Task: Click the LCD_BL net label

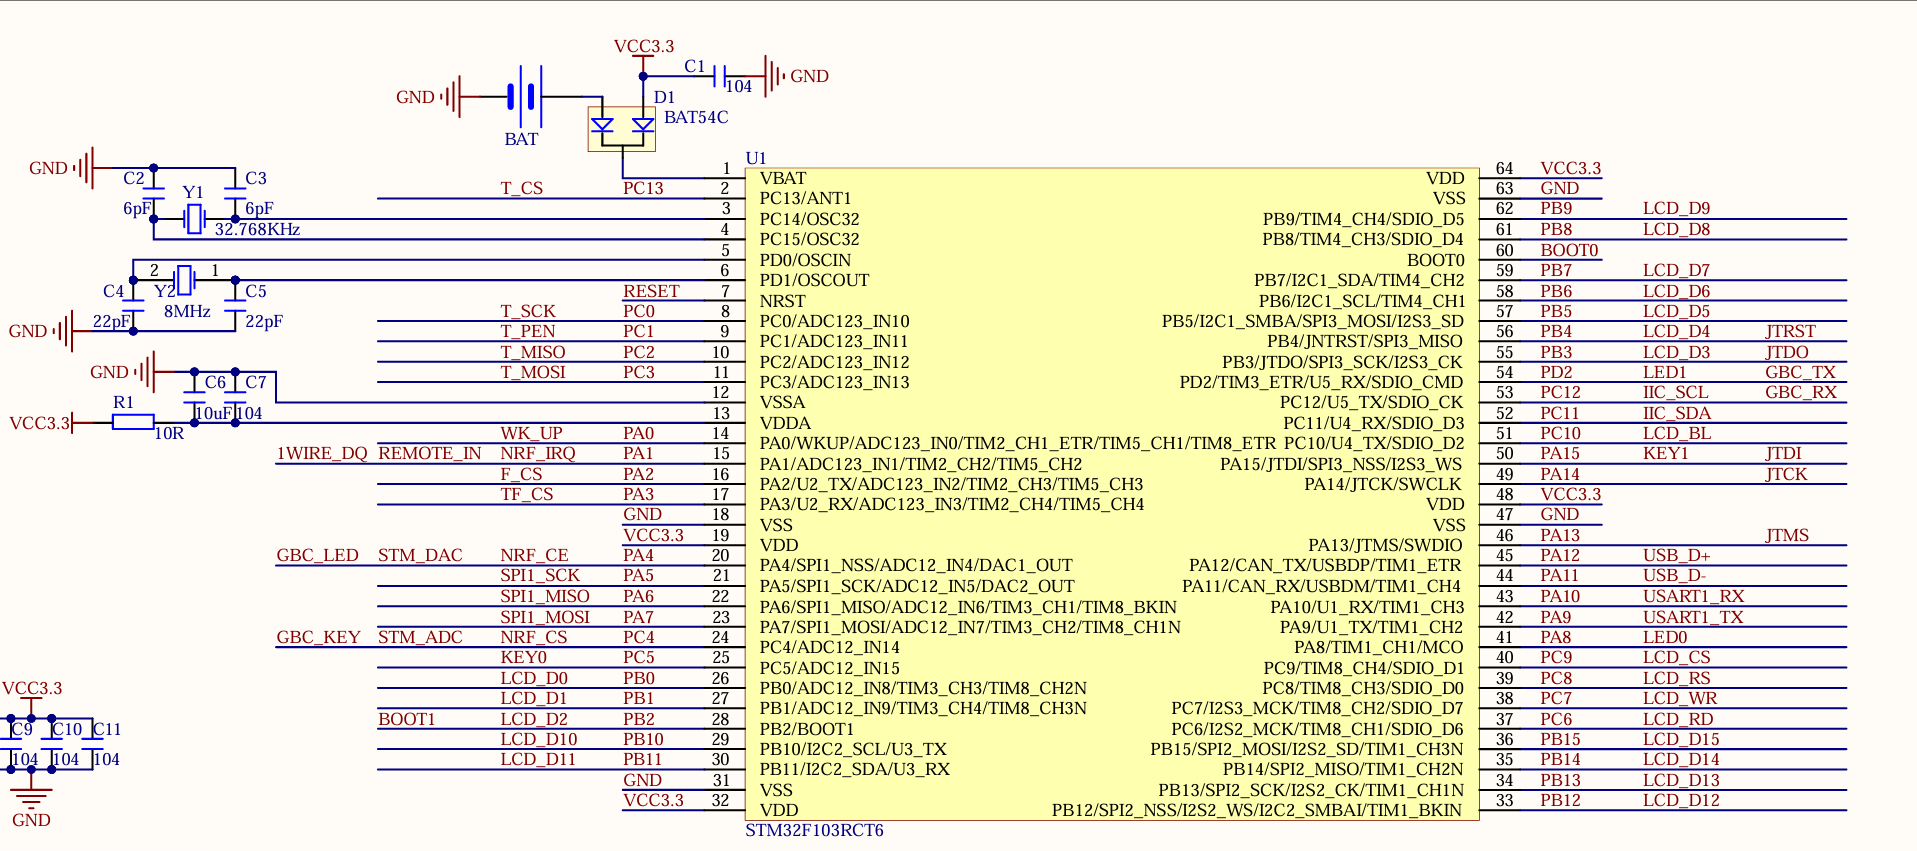Action: click(1677, 433)
